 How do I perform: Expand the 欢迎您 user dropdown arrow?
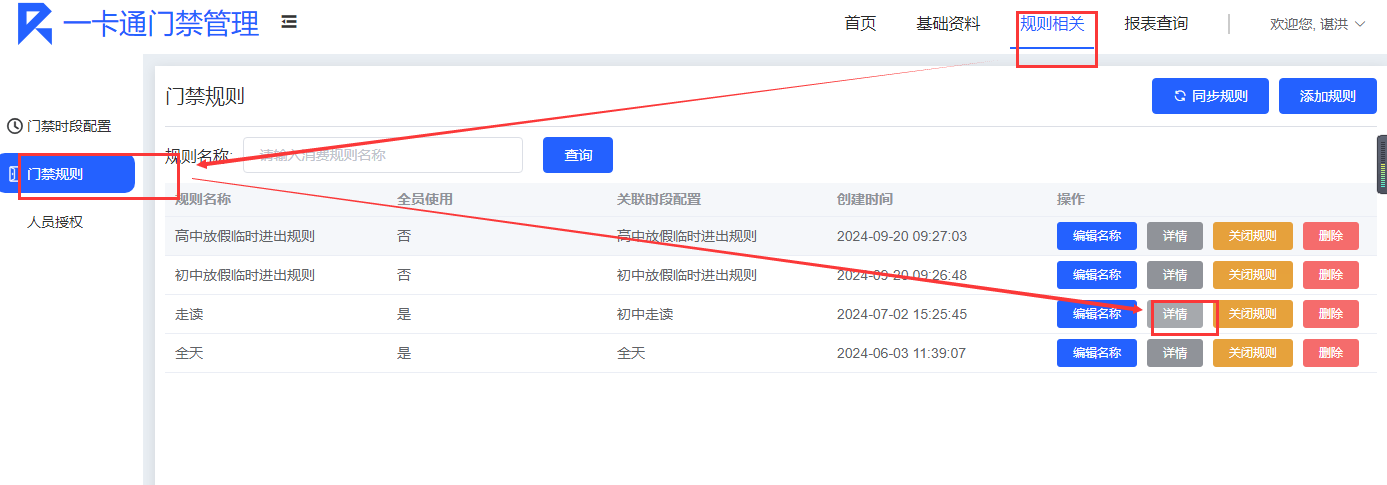point(1359,24)
